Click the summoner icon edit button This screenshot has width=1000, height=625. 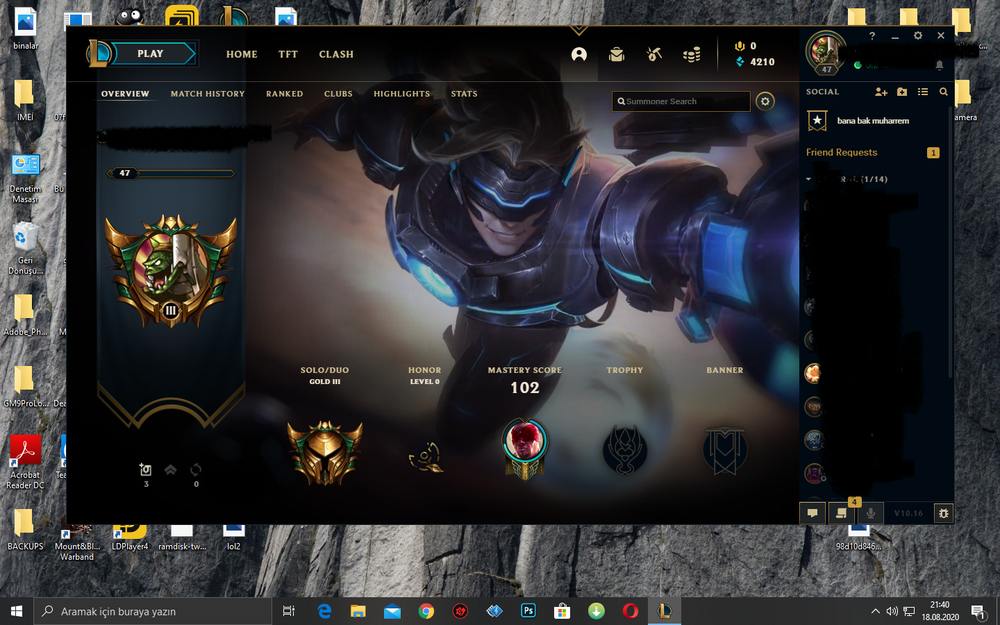click(145, 470)
